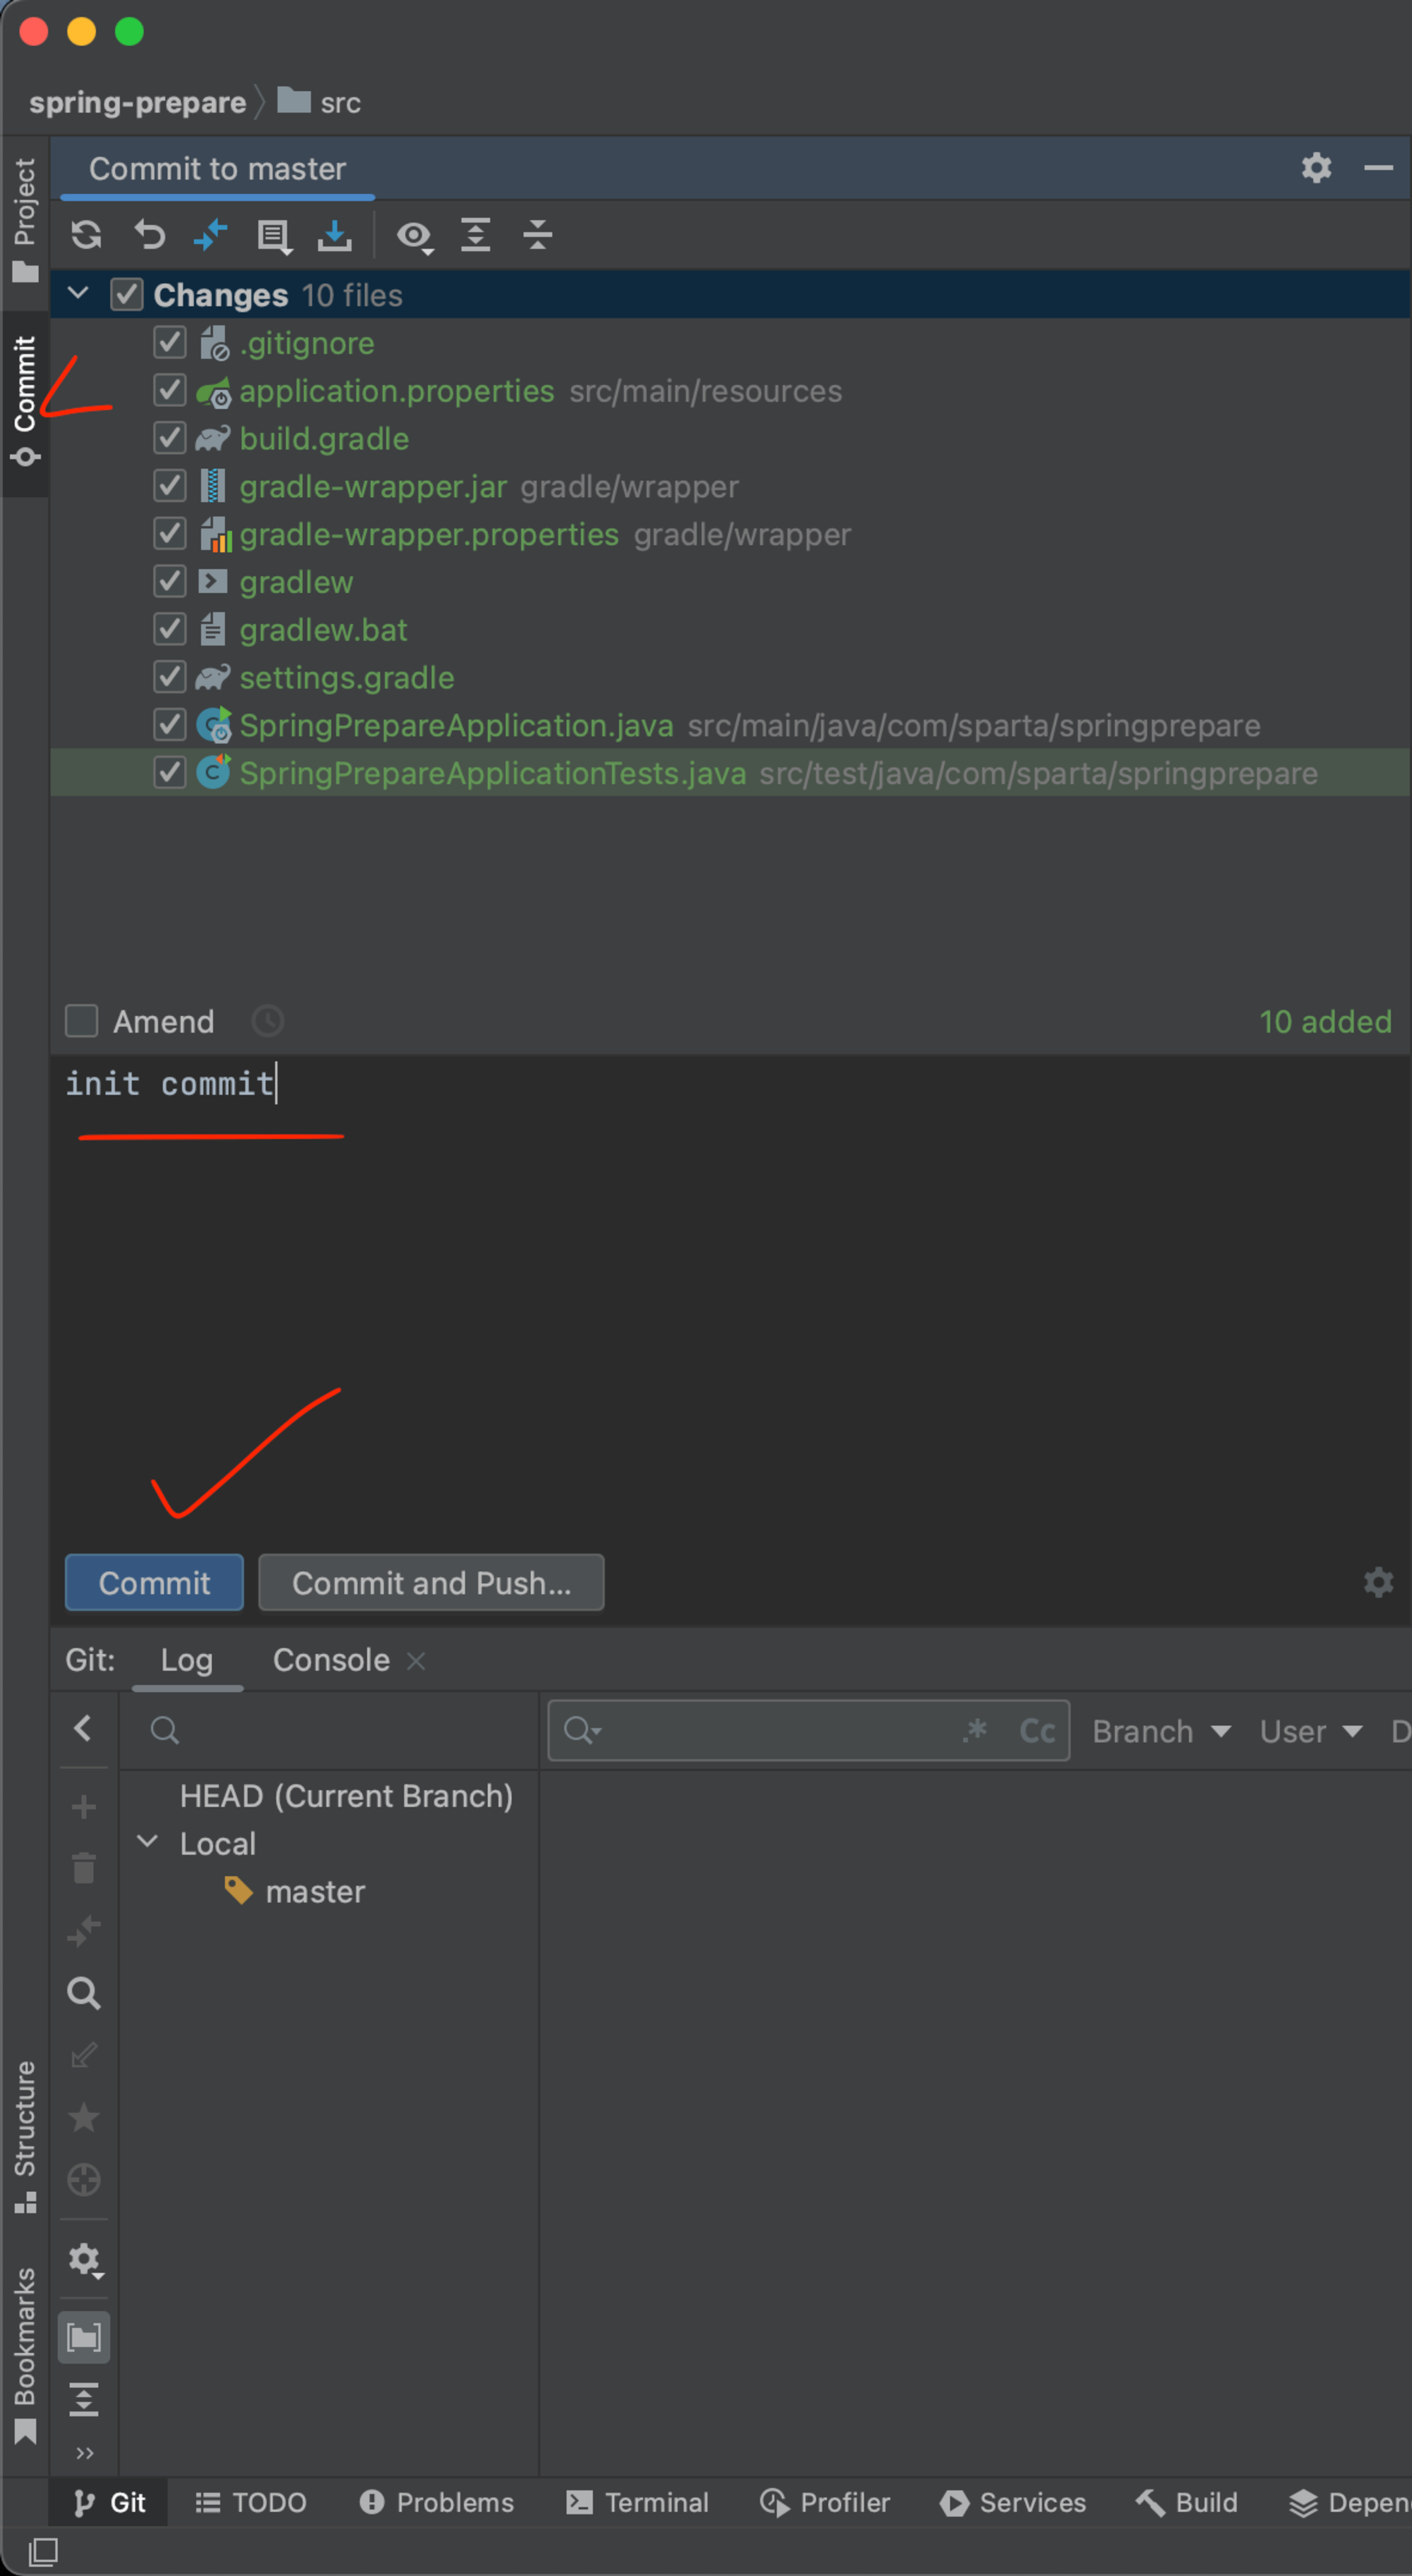1412x2576 pixels.
Task: Open commit options gear beside Commit and Push
Action: coord(1378,1582)
